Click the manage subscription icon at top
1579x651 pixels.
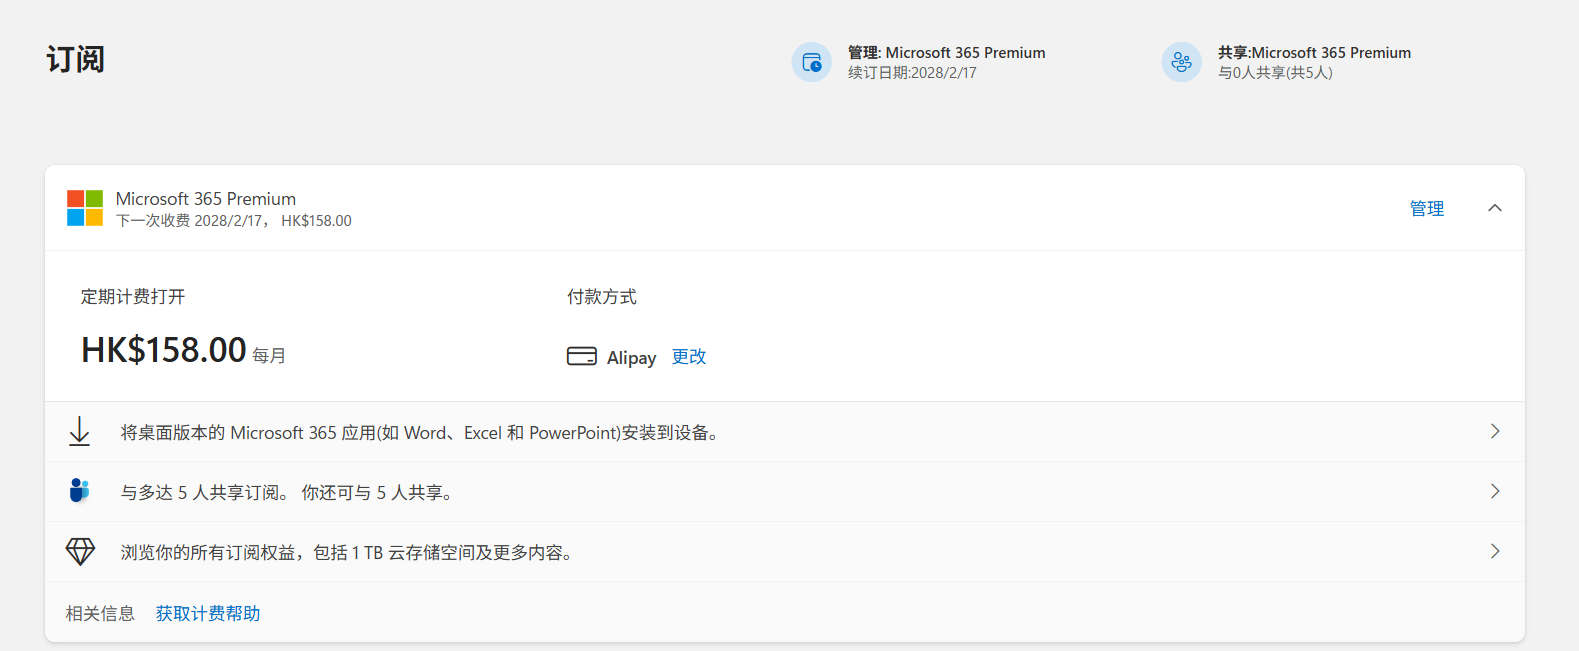(x=811, y=62)
